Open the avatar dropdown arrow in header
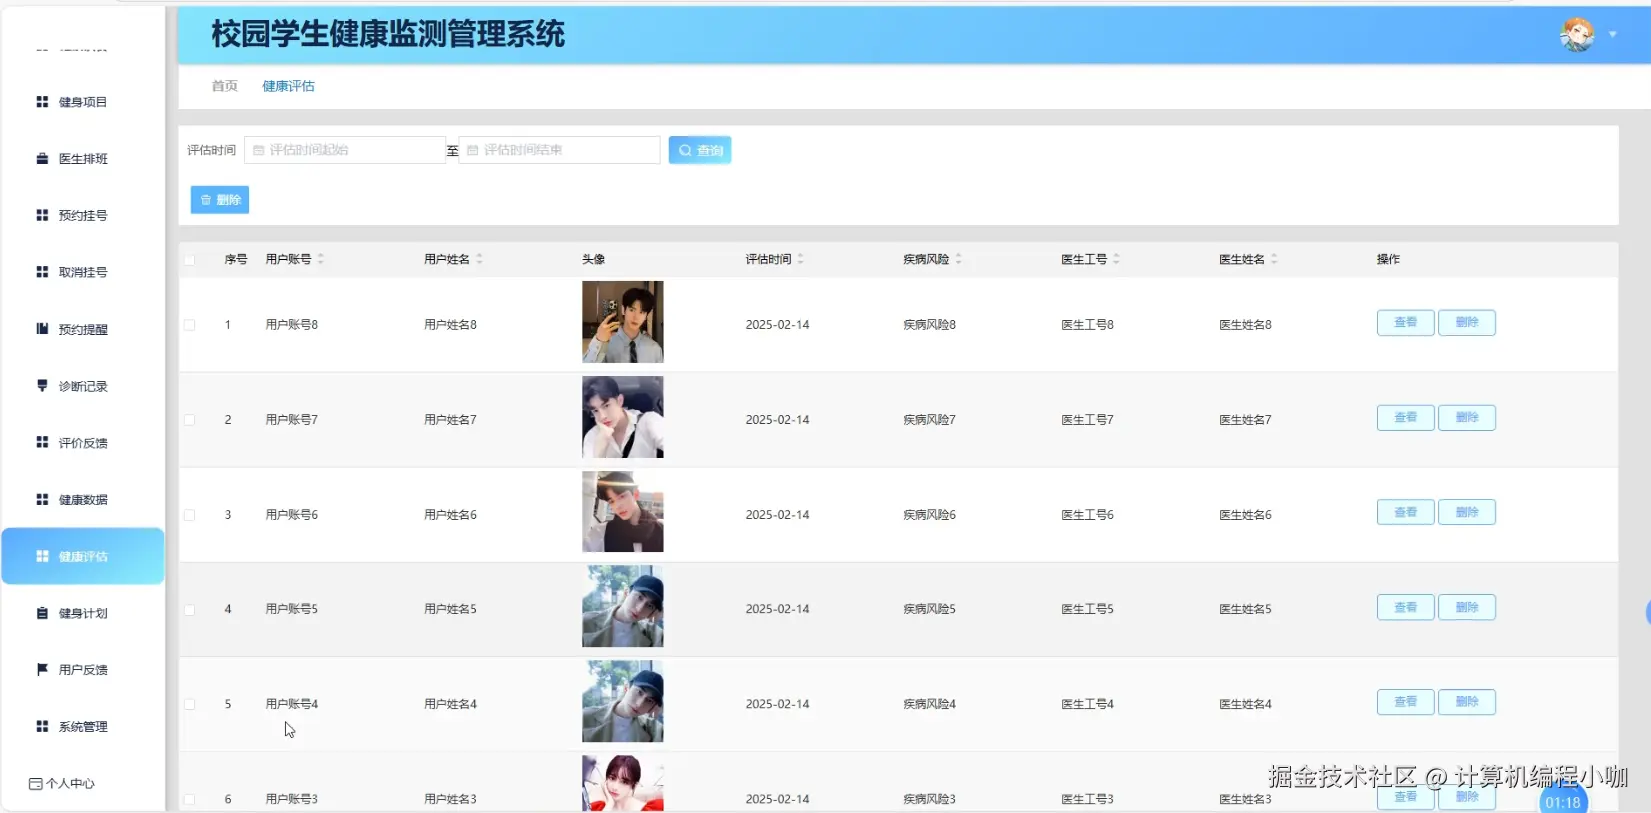 click(x=1613, y=35)
